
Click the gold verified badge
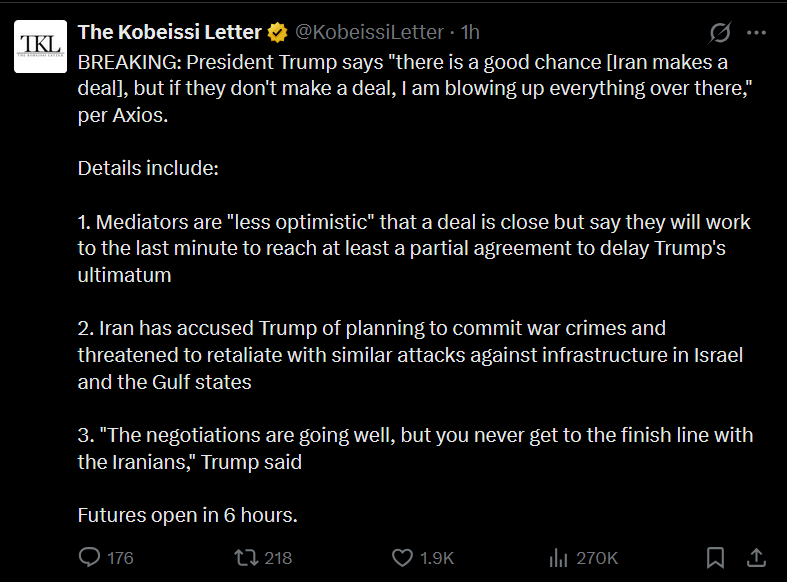278,33
